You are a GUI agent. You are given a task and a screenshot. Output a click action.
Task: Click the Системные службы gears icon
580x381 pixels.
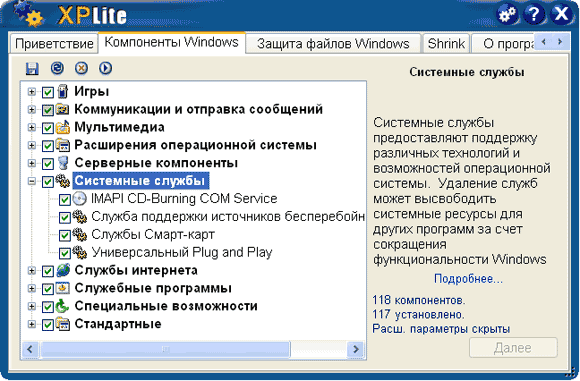pos(63,181)
